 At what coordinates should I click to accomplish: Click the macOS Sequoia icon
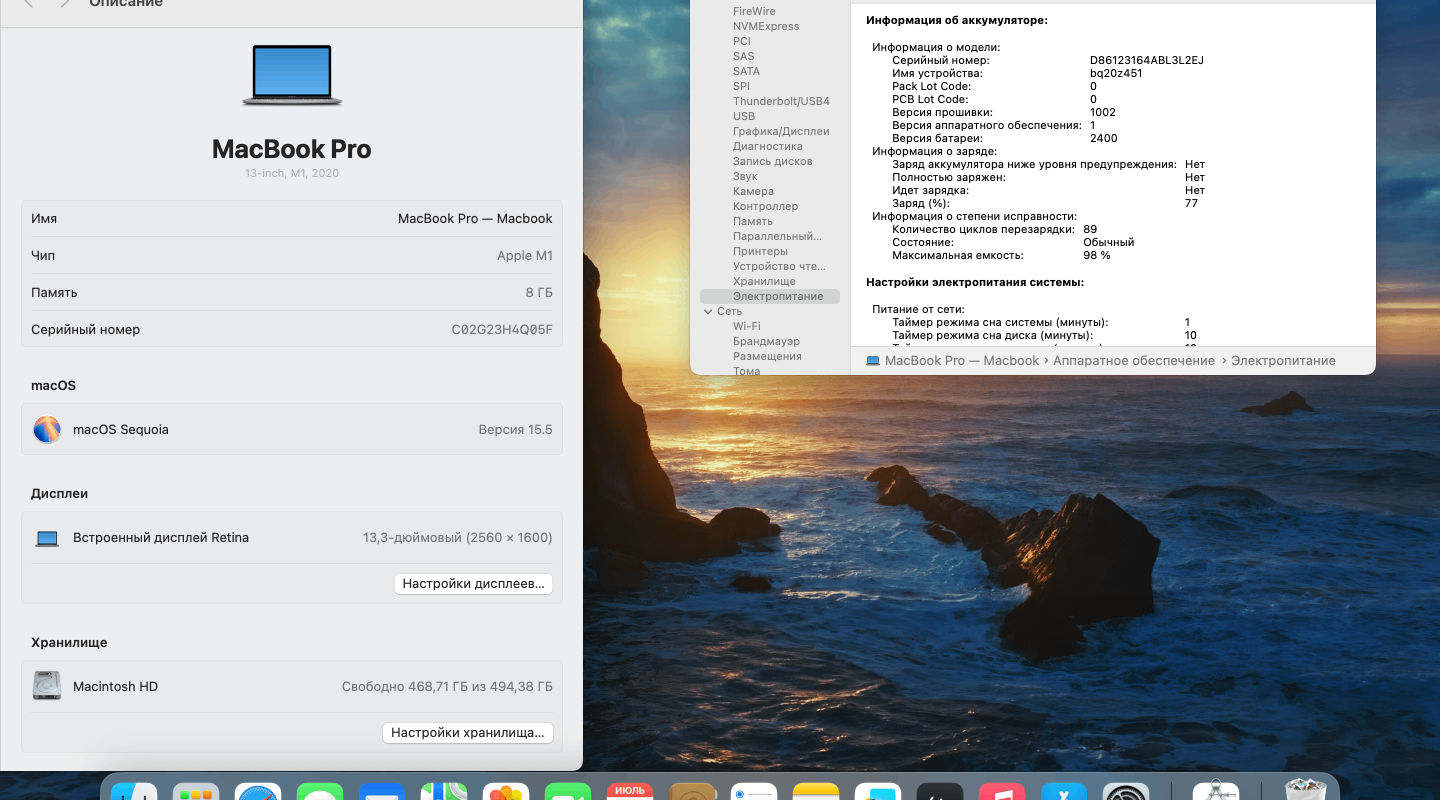(47, 429)
